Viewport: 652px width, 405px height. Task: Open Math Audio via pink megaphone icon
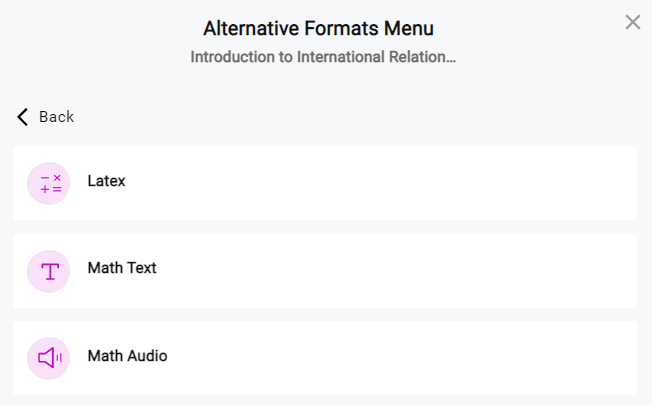point(48,358)
